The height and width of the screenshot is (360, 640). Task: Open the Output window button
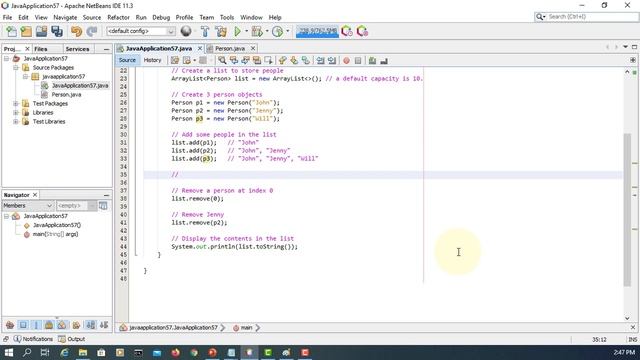pos(72,339)
